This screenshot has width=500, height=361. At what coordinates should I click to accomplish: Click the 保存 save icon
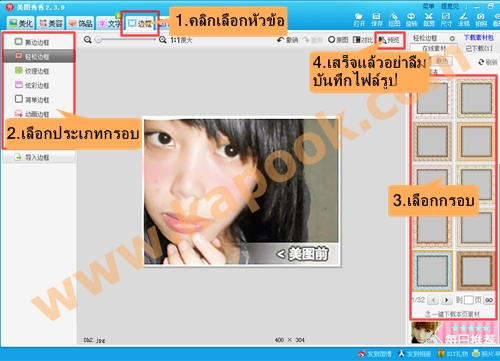click(x=377, y=20)
